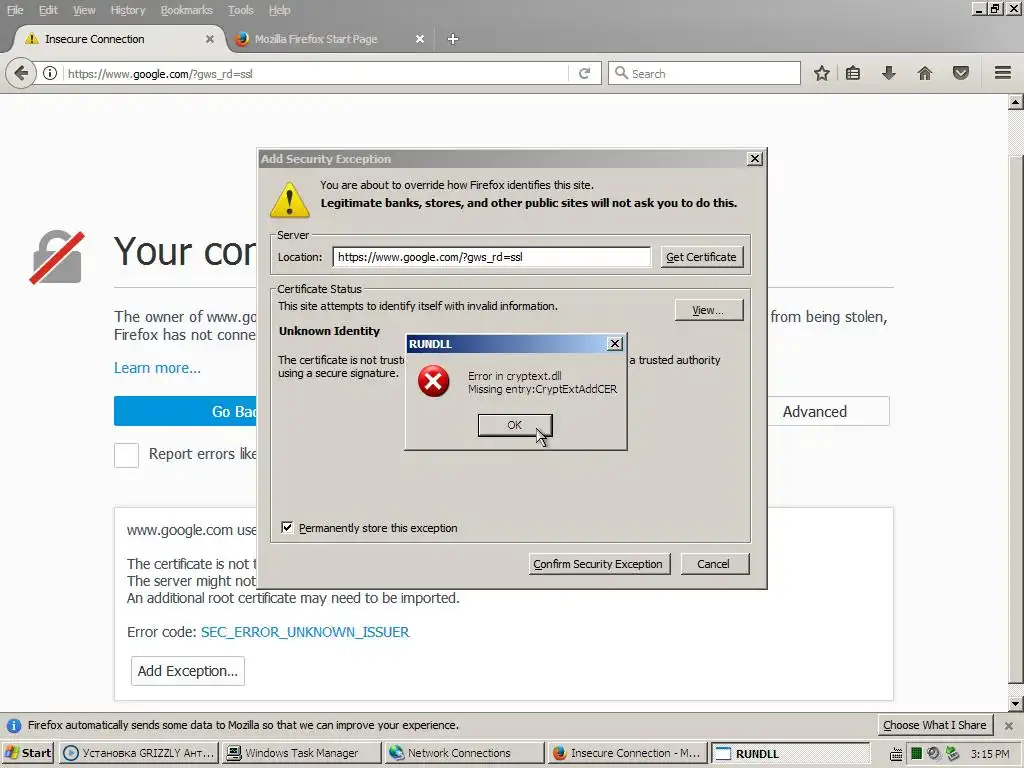Reload the current page
Viewport: 1024px width, 768px height.
[x=584, y=74]
